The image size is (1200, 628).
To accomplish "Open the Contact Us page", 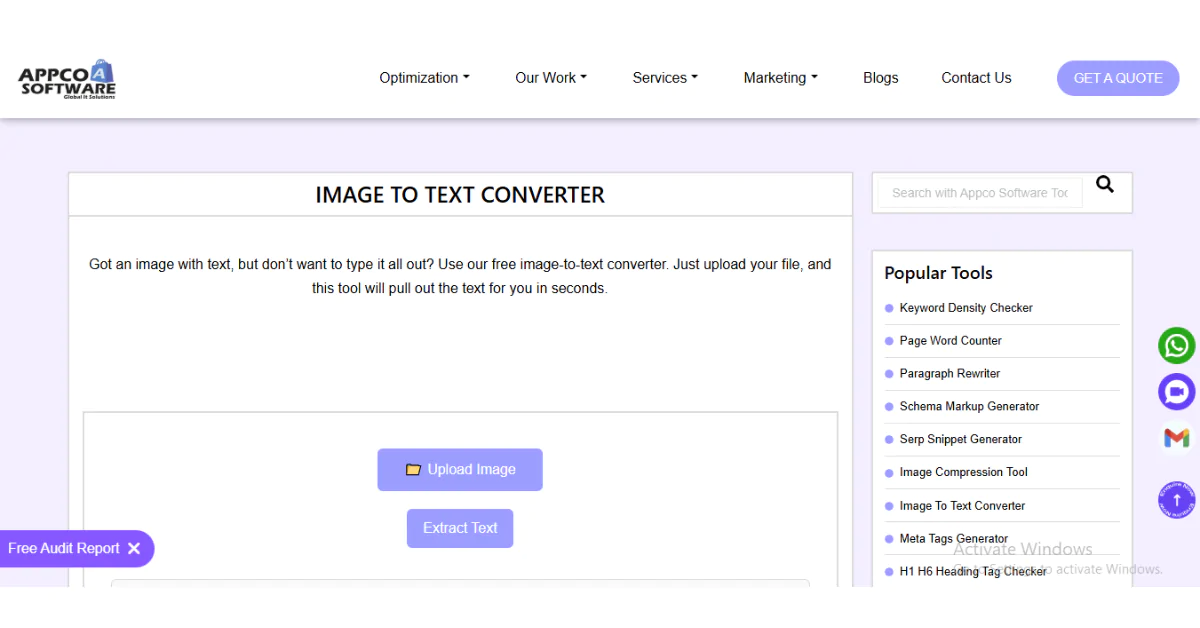I will coord(976,77).
